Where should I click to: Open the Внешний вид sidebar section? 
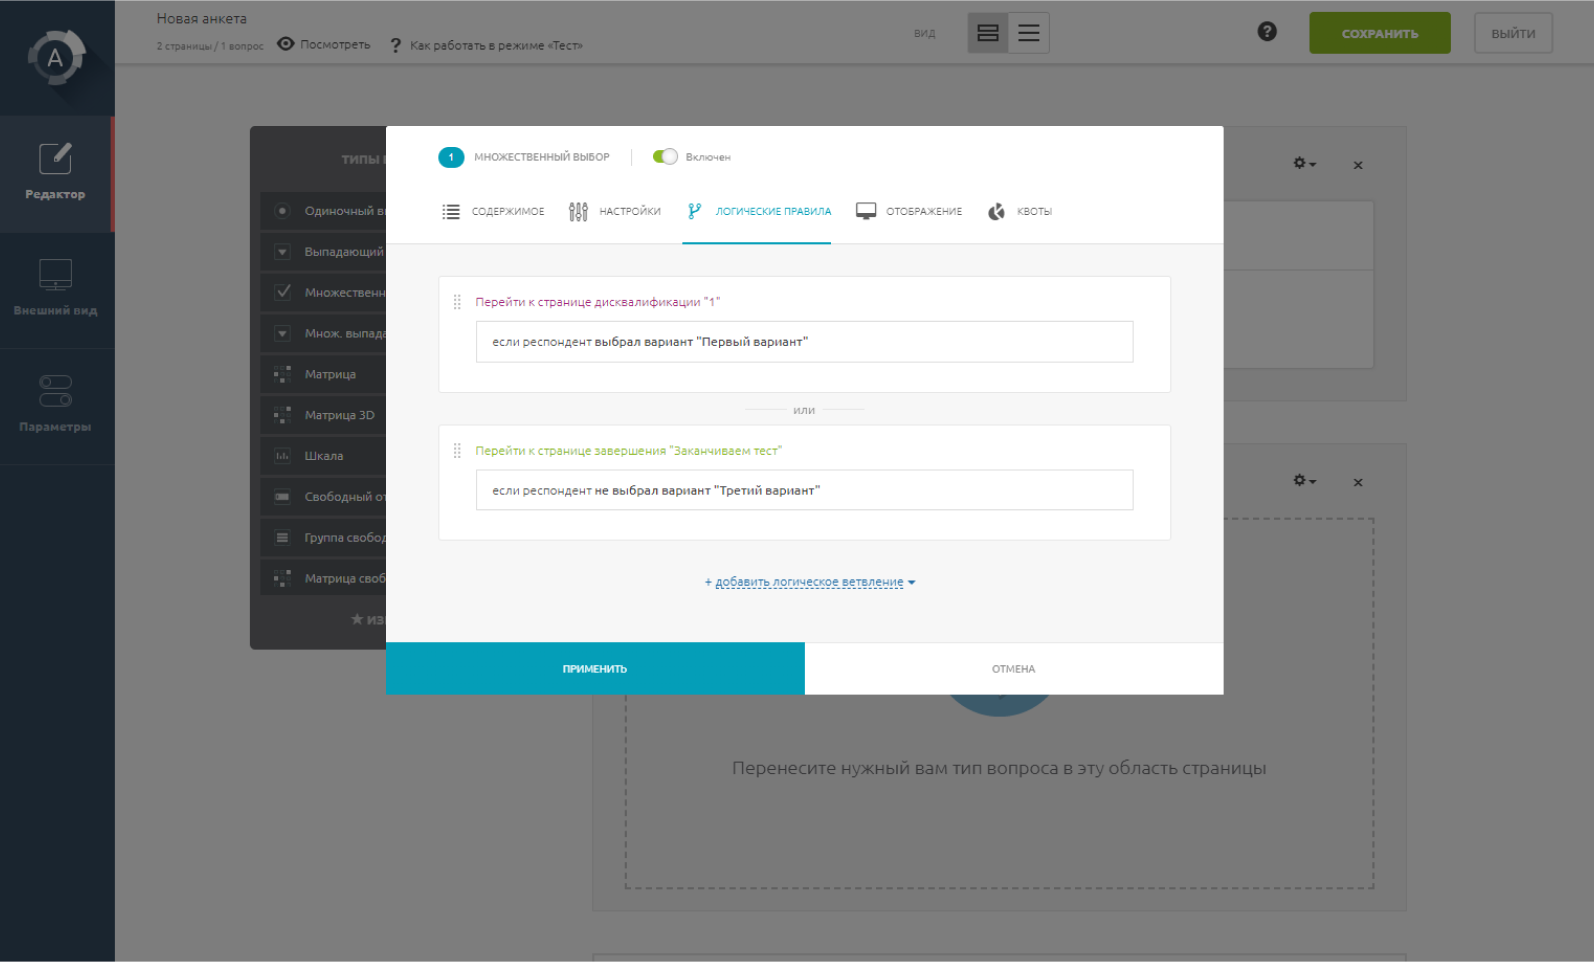pos(56,289)
